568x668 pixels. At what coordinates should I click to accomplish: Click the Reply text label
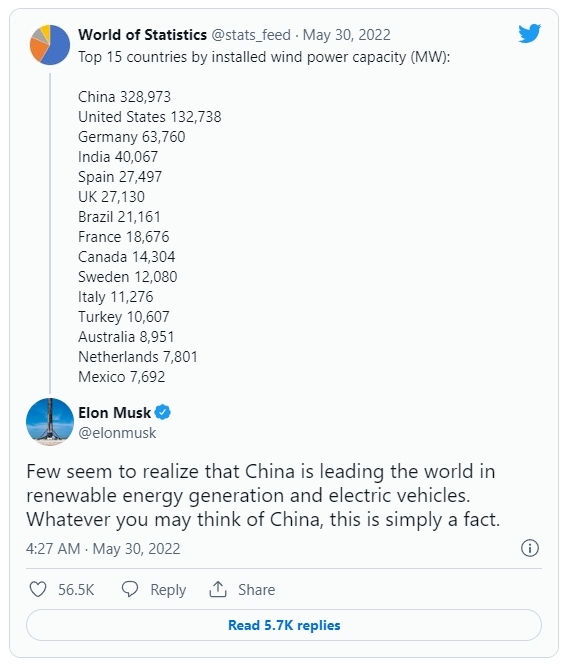[x=168, y=590]
